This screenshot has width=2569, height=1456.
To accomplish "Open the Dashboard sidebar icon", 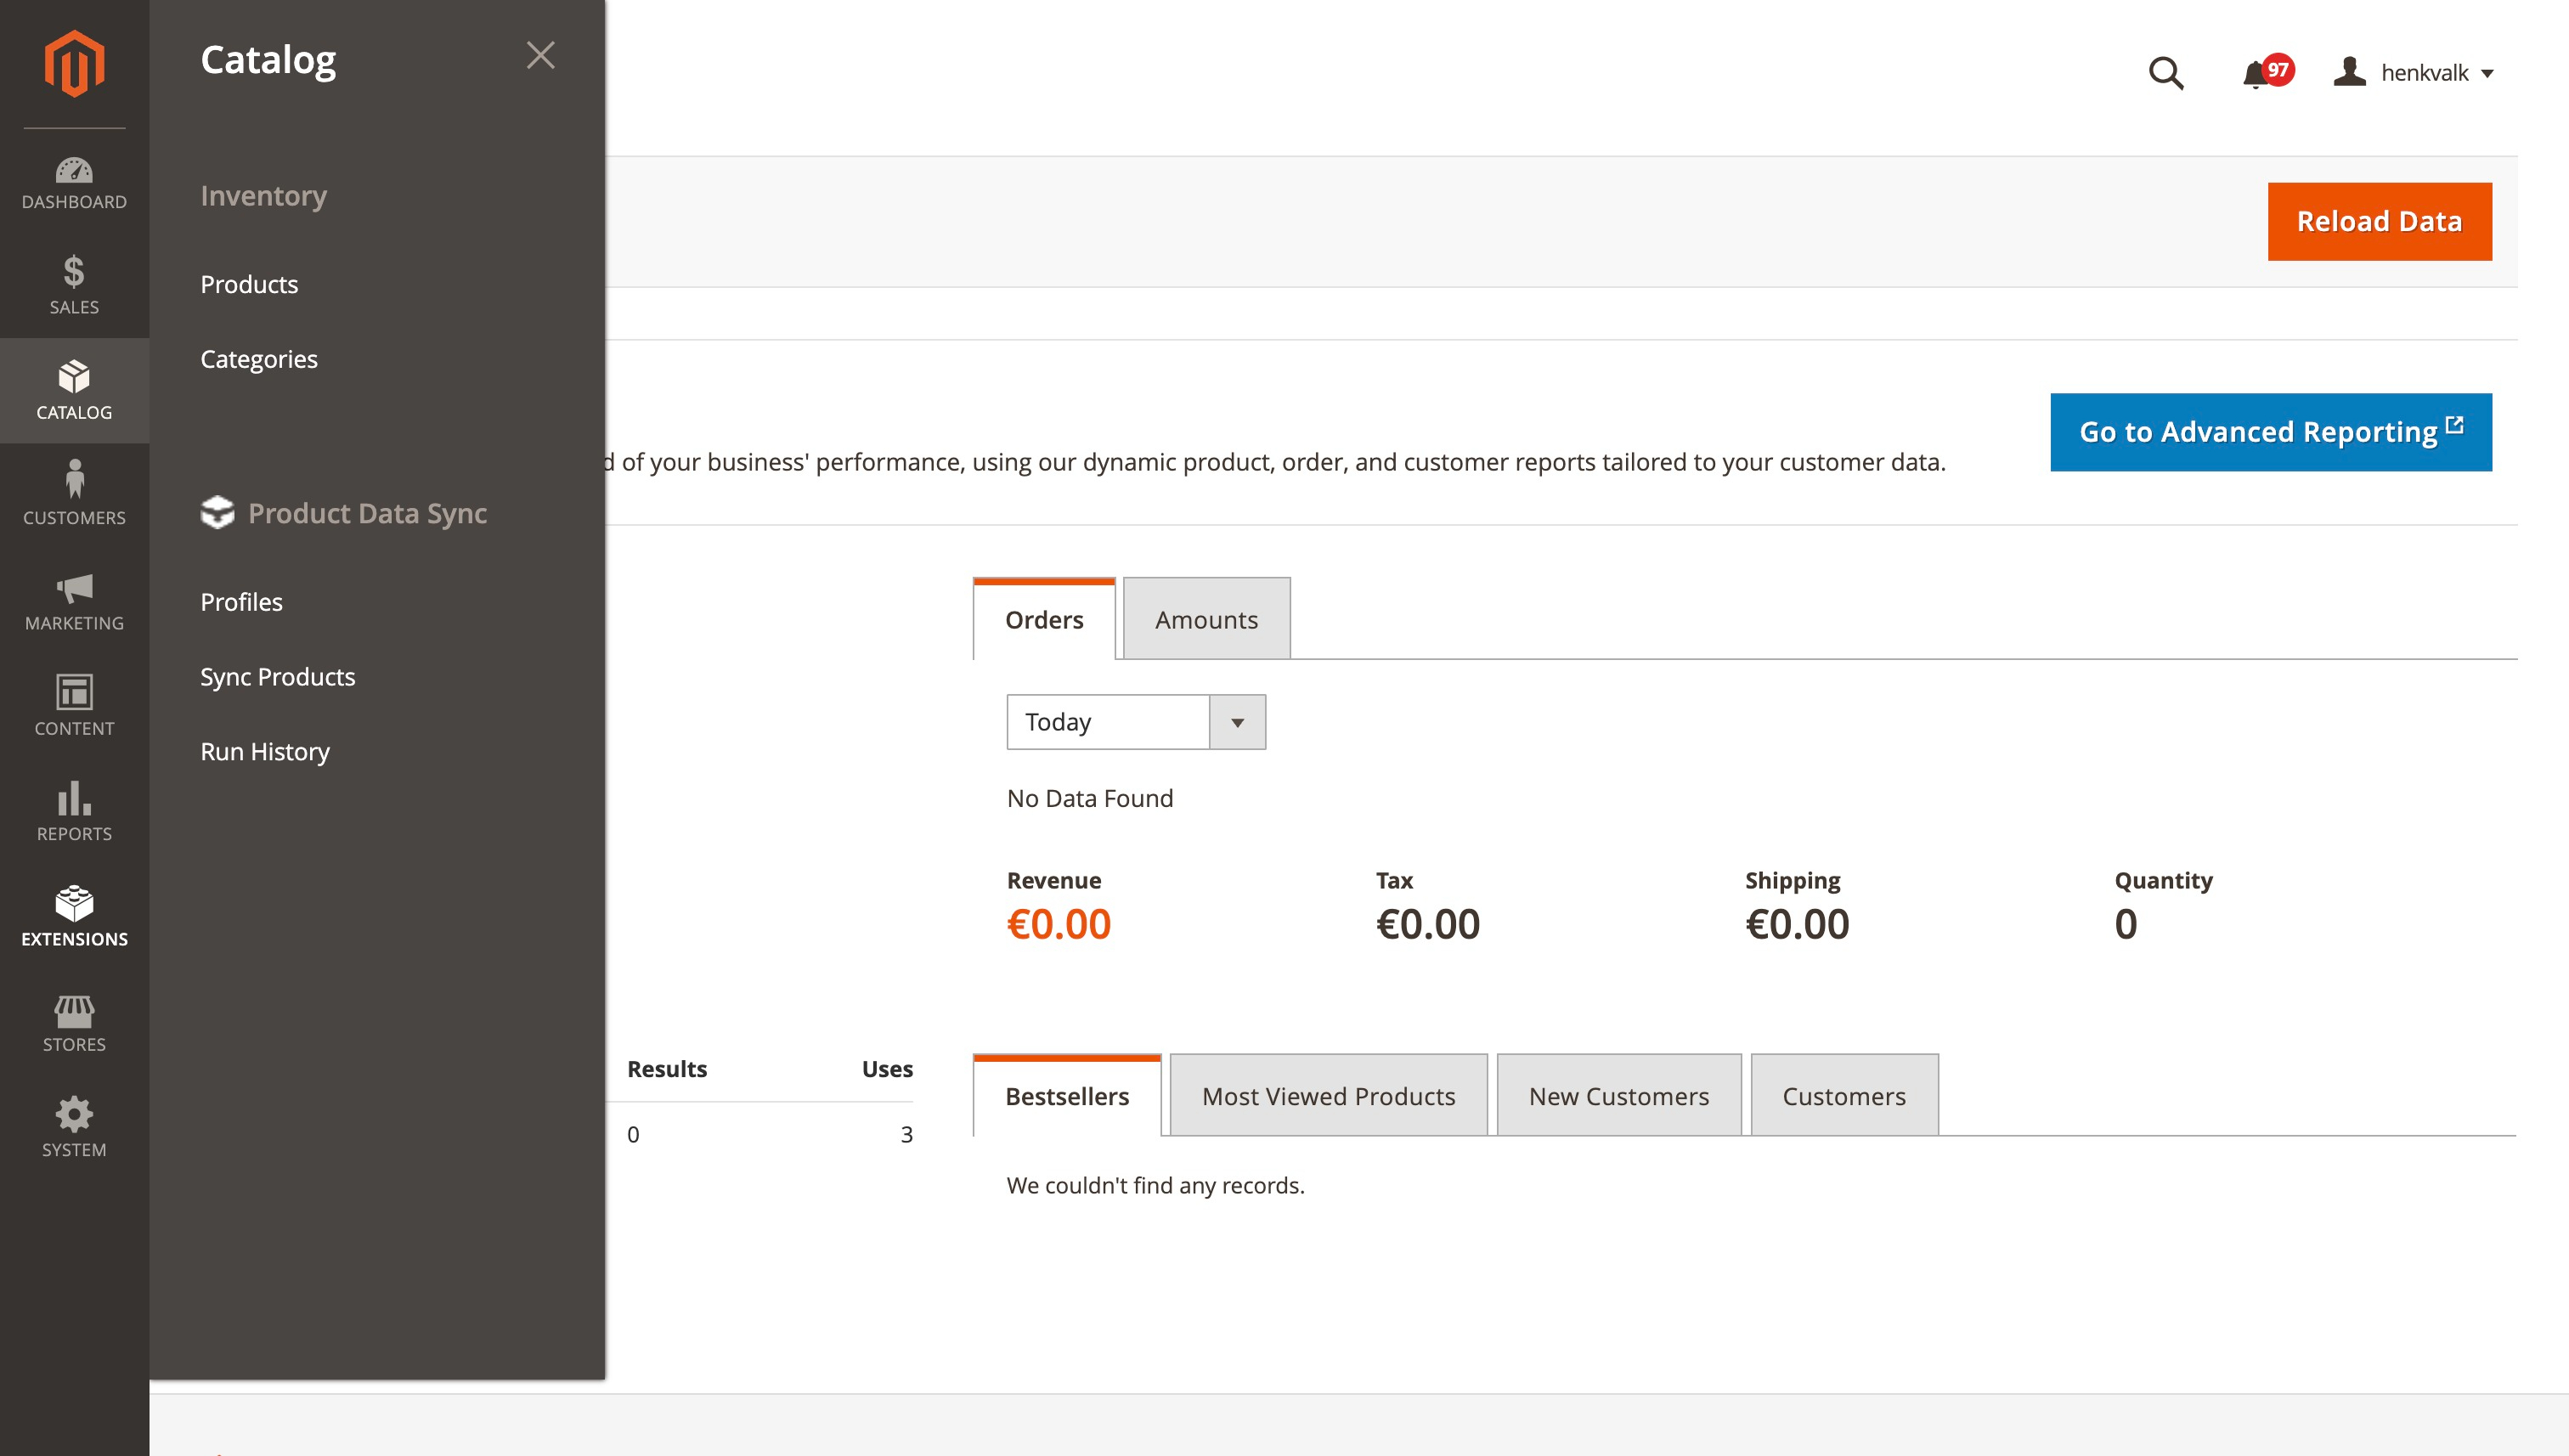I will click(74, 183).
